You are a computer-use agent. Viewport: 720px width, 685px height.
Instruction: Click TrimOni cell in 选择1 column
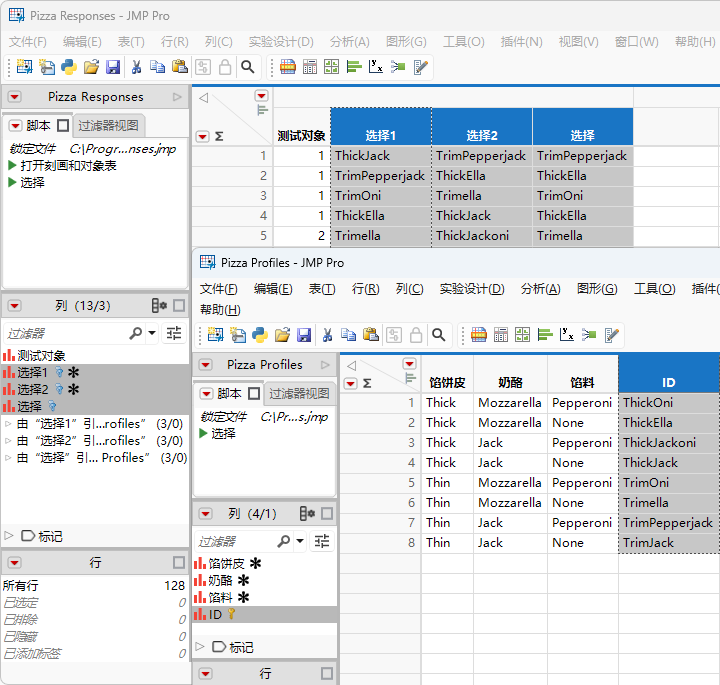pyautogui.click(x=381, y=196)
